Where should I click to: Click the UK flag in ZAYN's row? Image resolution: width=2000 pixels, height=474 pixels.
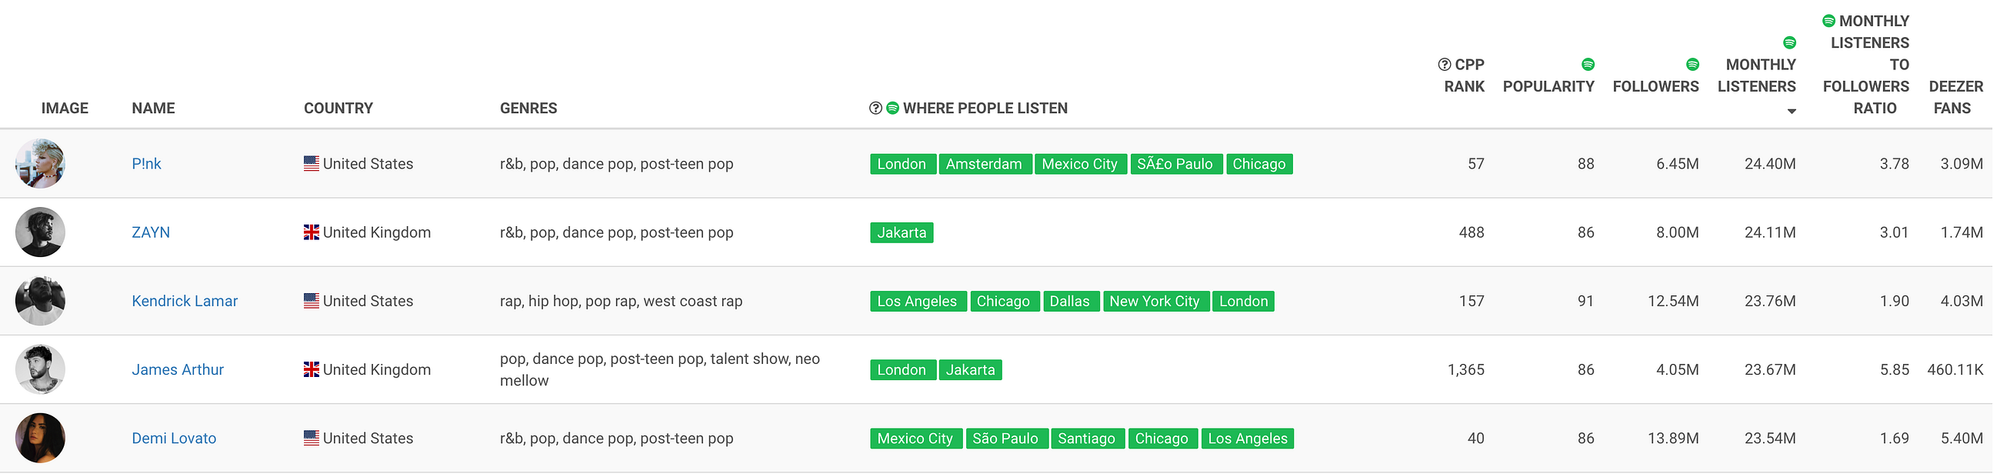(312, 232)
